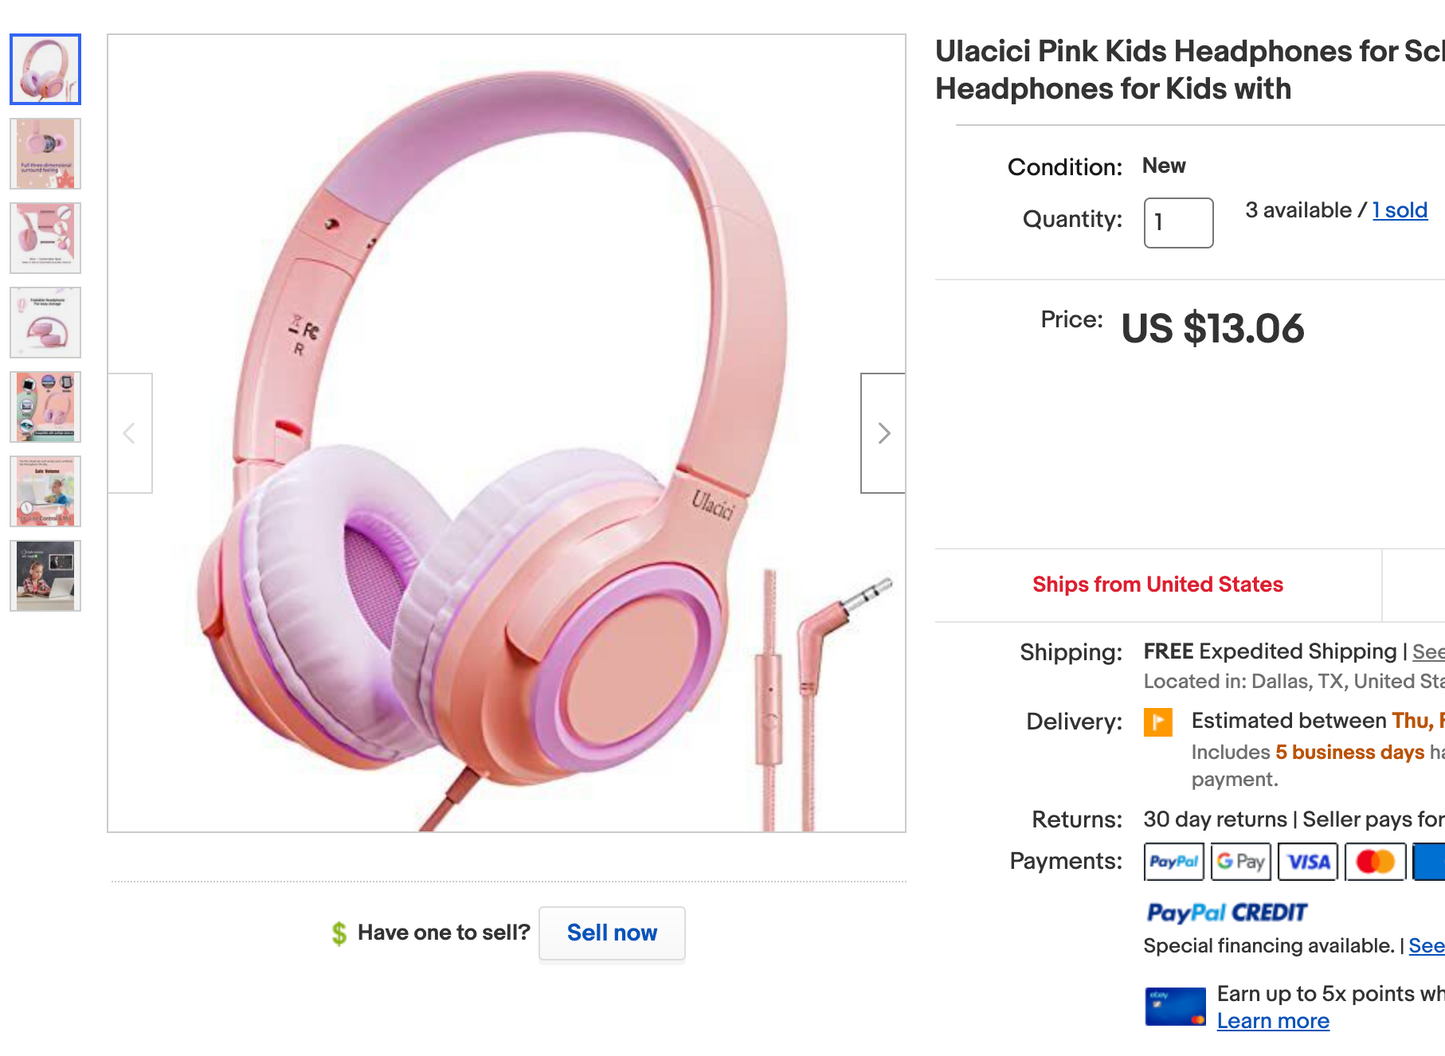Open the 1 sold link
This screenshot has height=1056, width=1445.
1400,210
